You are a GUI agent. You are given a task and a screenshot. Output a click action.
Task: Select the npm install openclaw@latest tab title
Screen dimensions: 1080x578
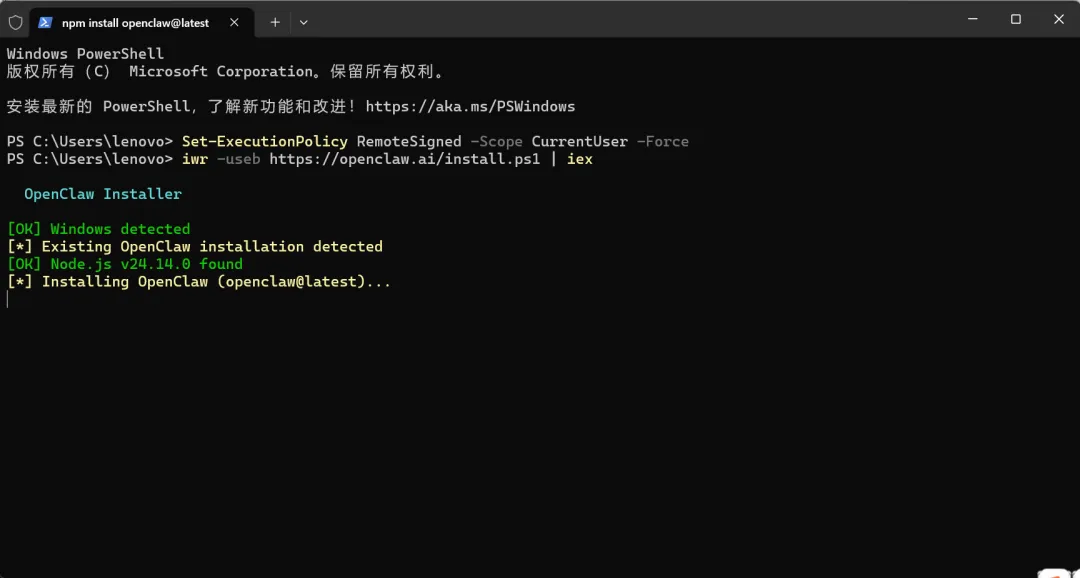coord(135,22)
